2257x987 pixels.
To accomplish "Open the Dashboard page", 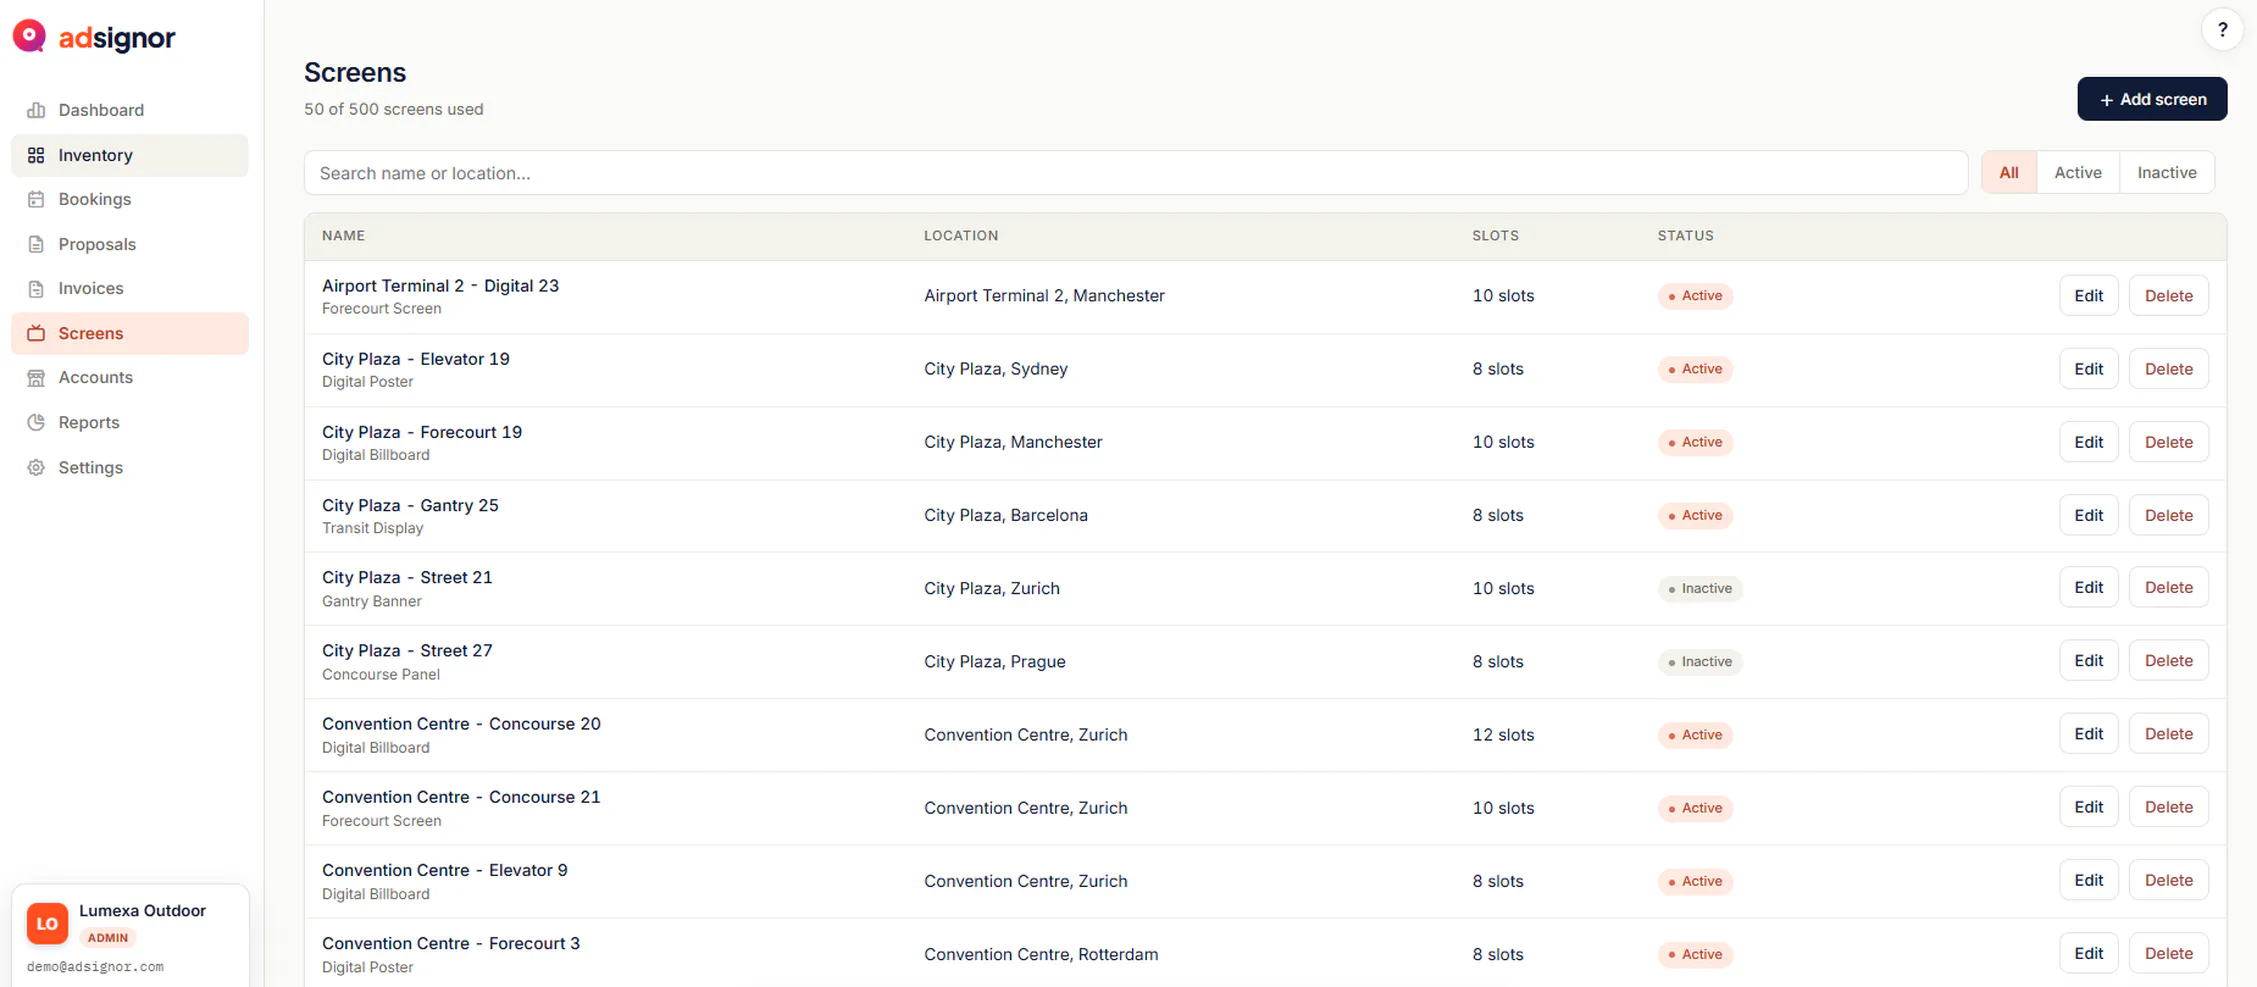I will (x=130, y=110).
